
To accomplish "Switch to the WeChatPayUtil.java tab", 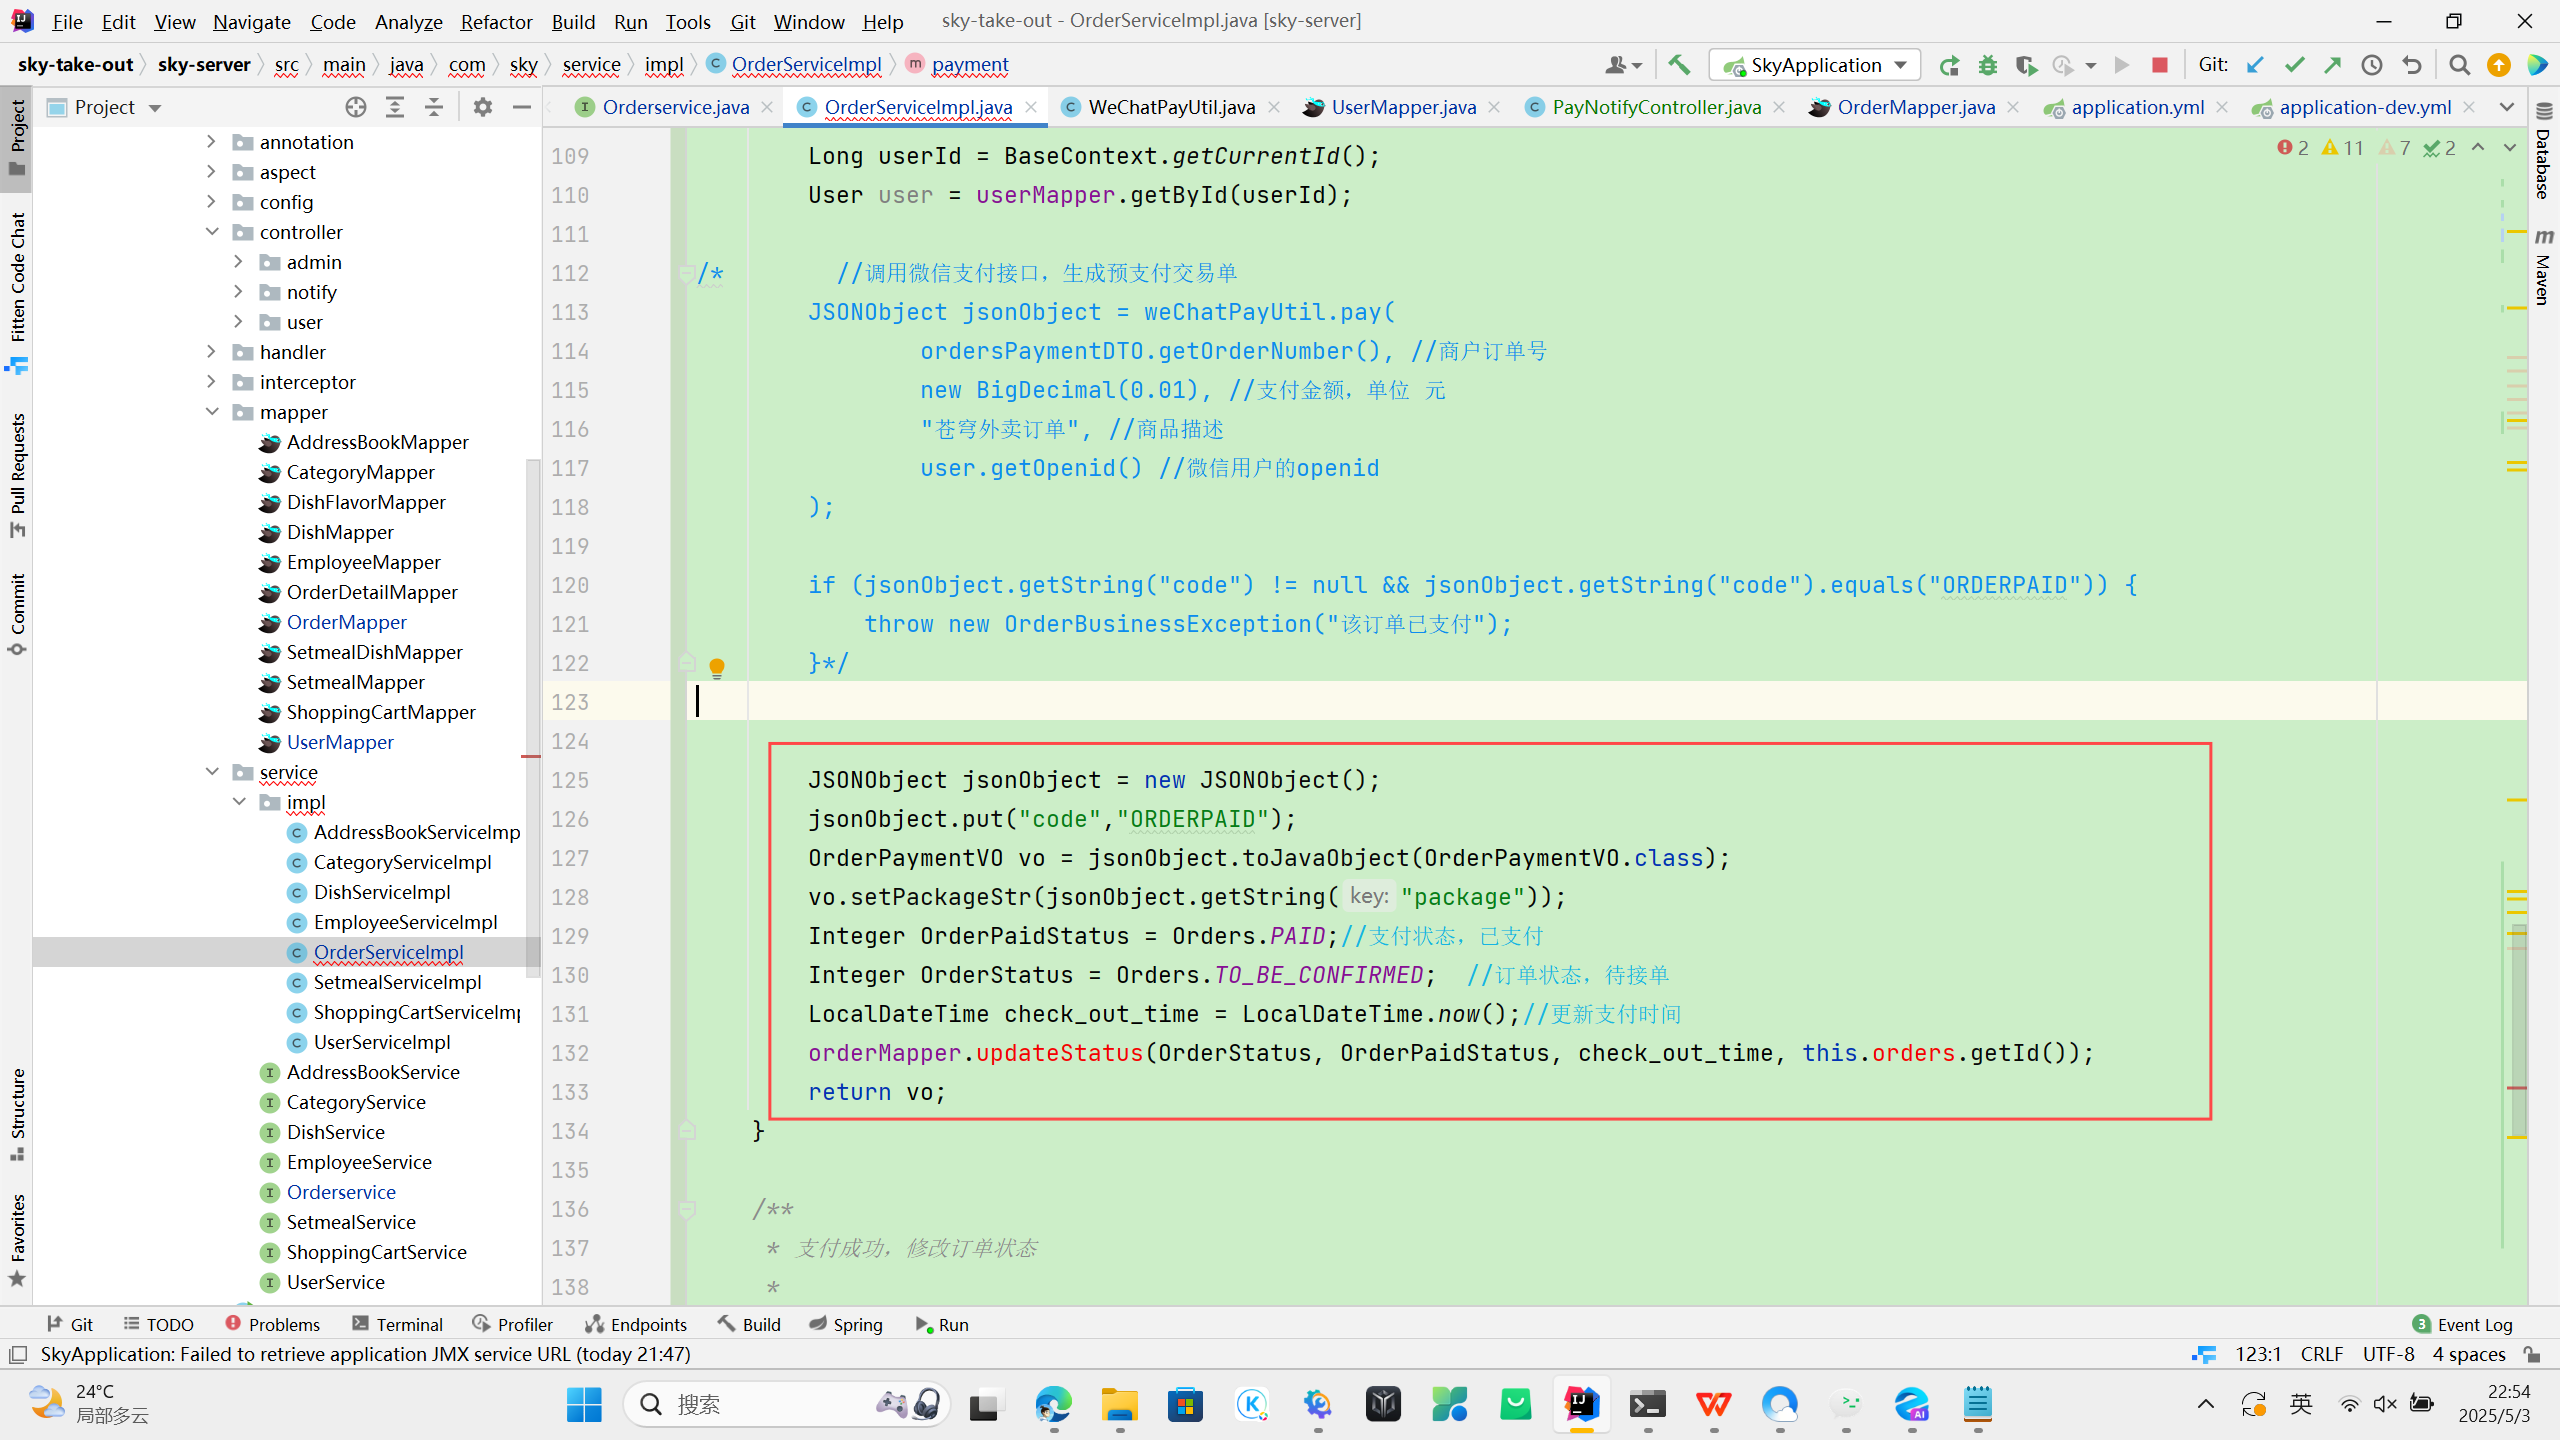I will (x=1171, y=107).
